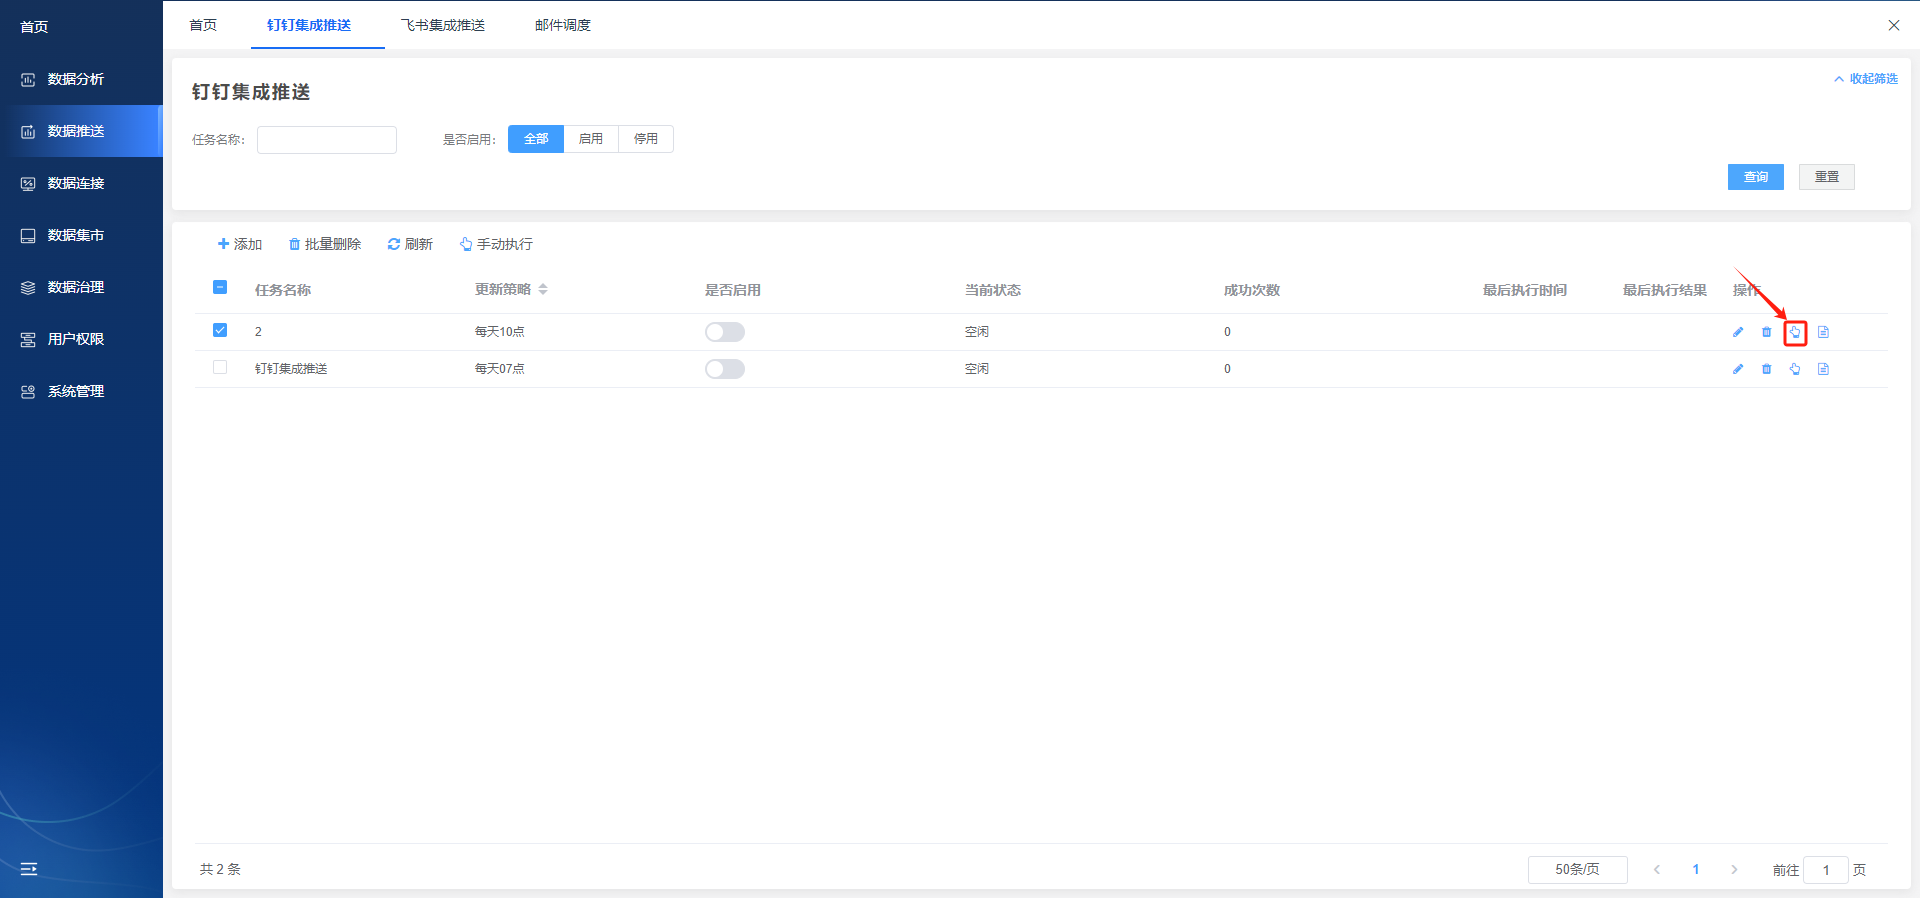
Task: Open 数据连接 in the sidebar
Action: click(81, 183)
